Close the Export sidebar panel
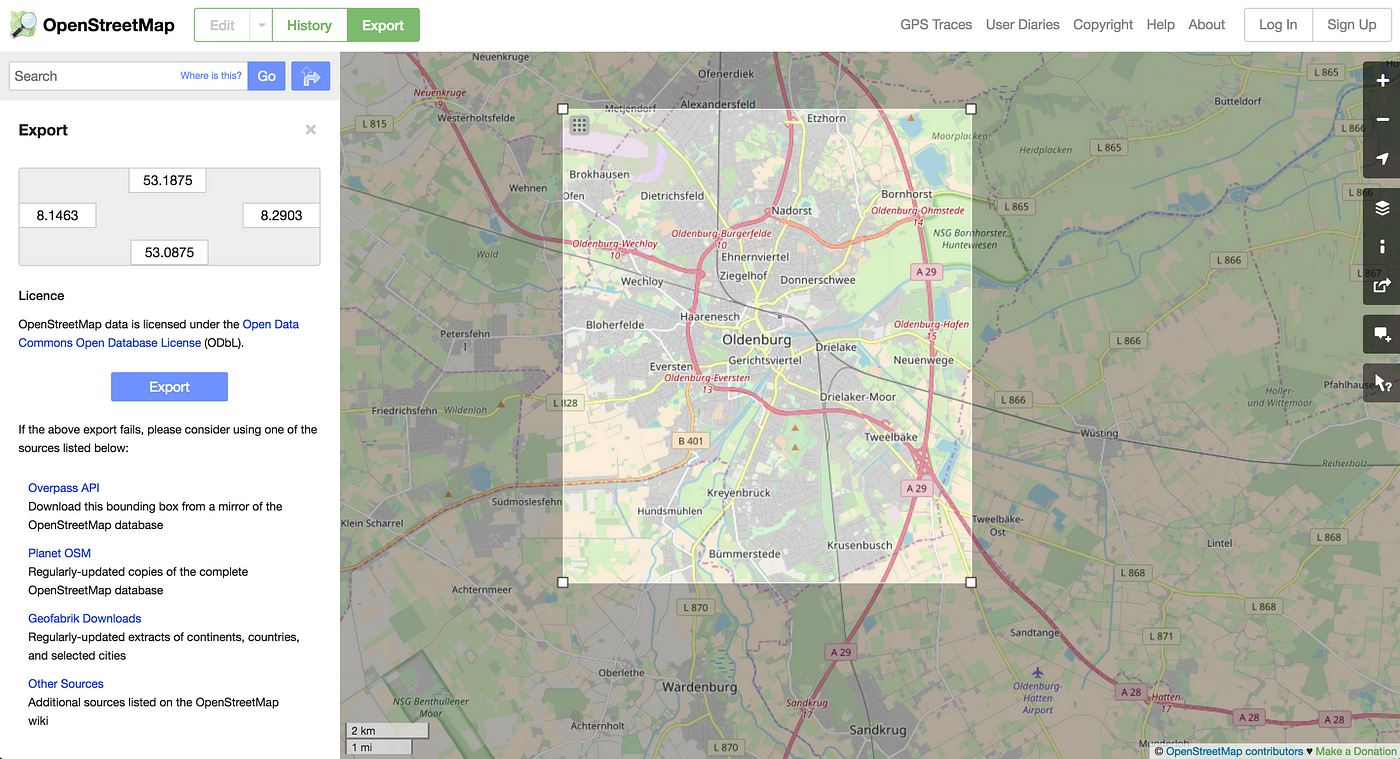1400x759 pixels. (x=311, y=130)
